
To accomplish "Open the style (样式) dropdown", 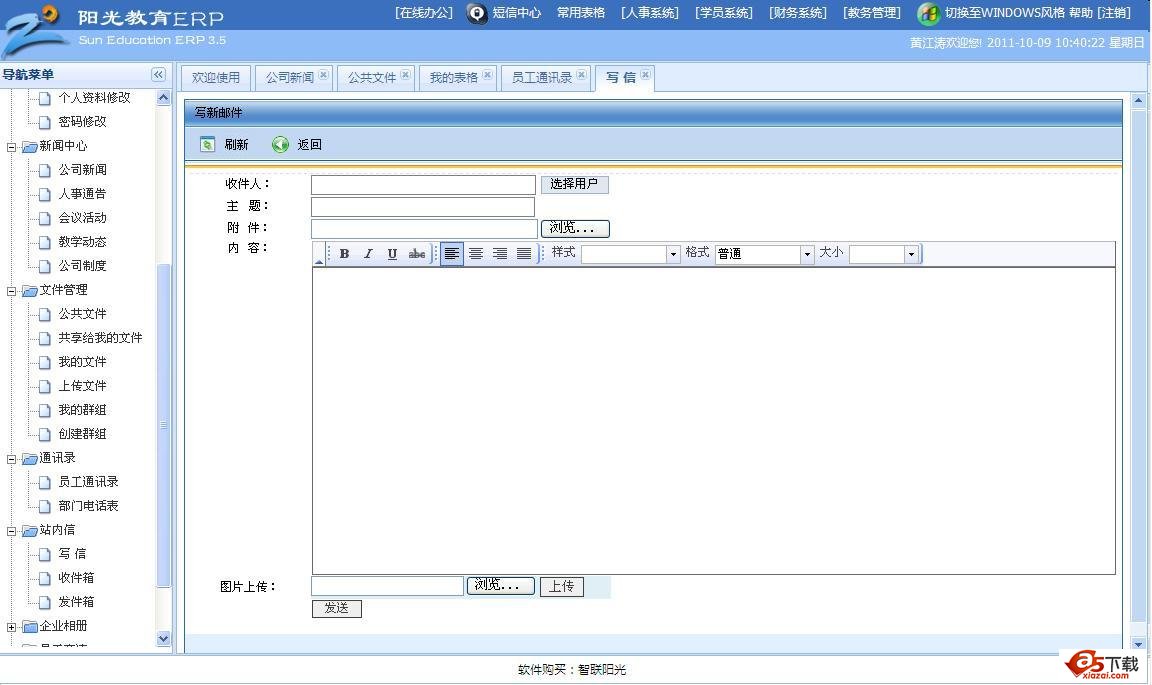I will (673, 255).
